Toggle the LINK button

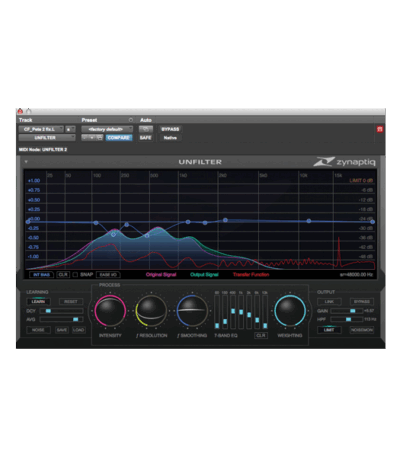click(329, 302)
